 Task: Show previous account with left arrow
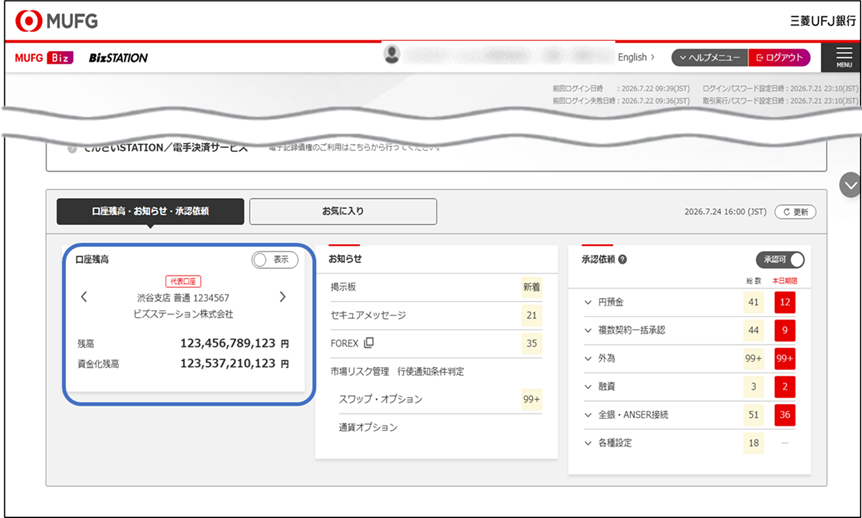pyautogui.click(x=84, y=297)
